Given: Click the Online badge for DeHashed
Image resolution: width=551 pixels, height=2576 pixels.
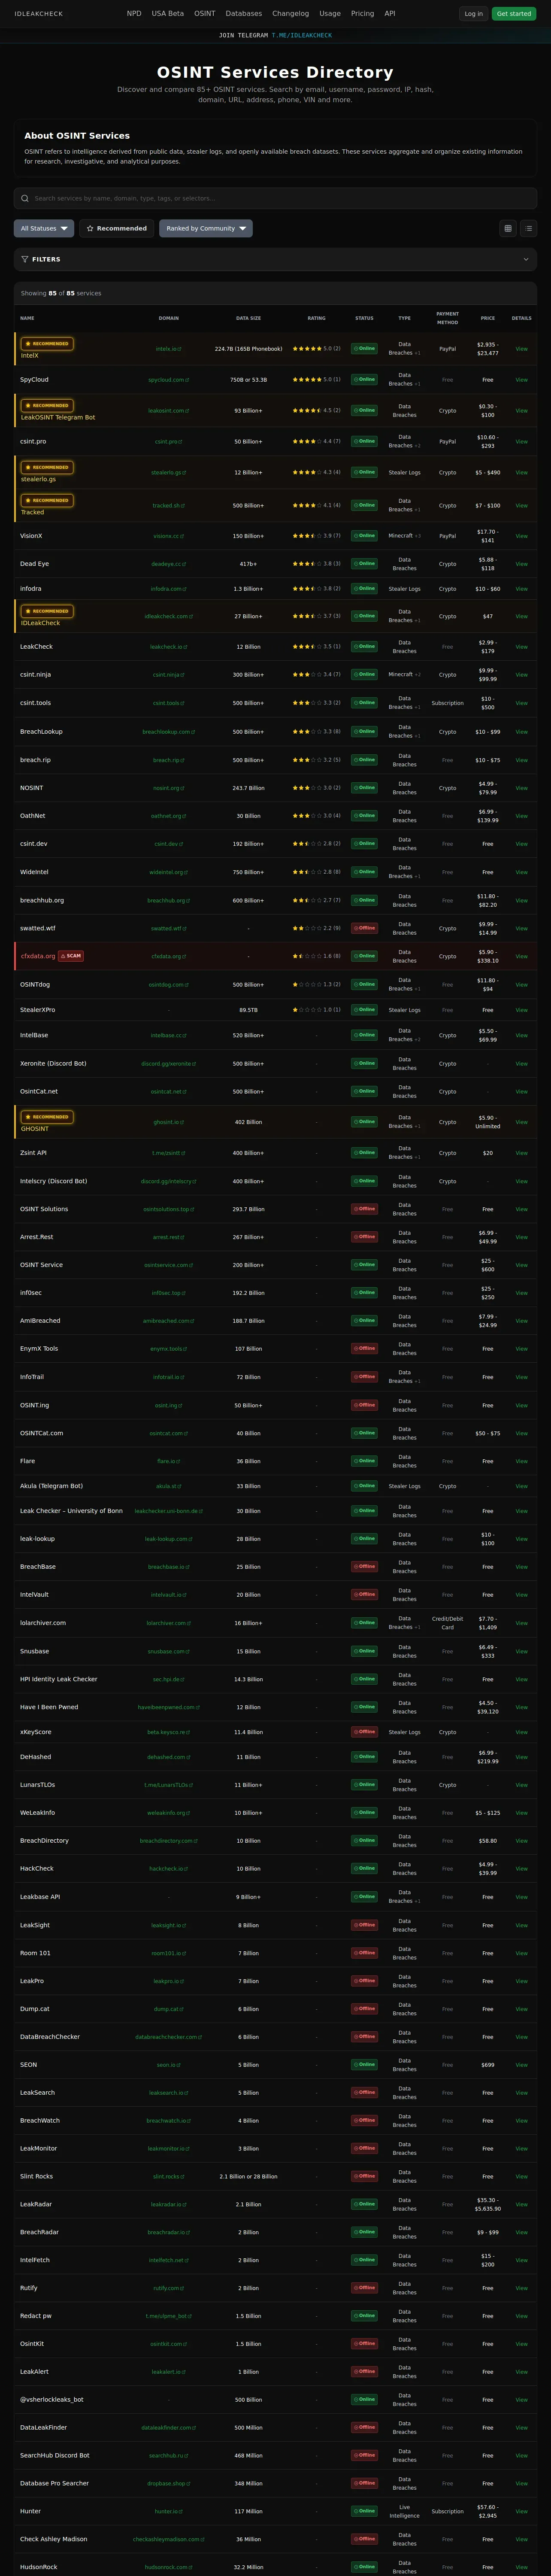Looking at the screenshot, I should coord(364,1757).
